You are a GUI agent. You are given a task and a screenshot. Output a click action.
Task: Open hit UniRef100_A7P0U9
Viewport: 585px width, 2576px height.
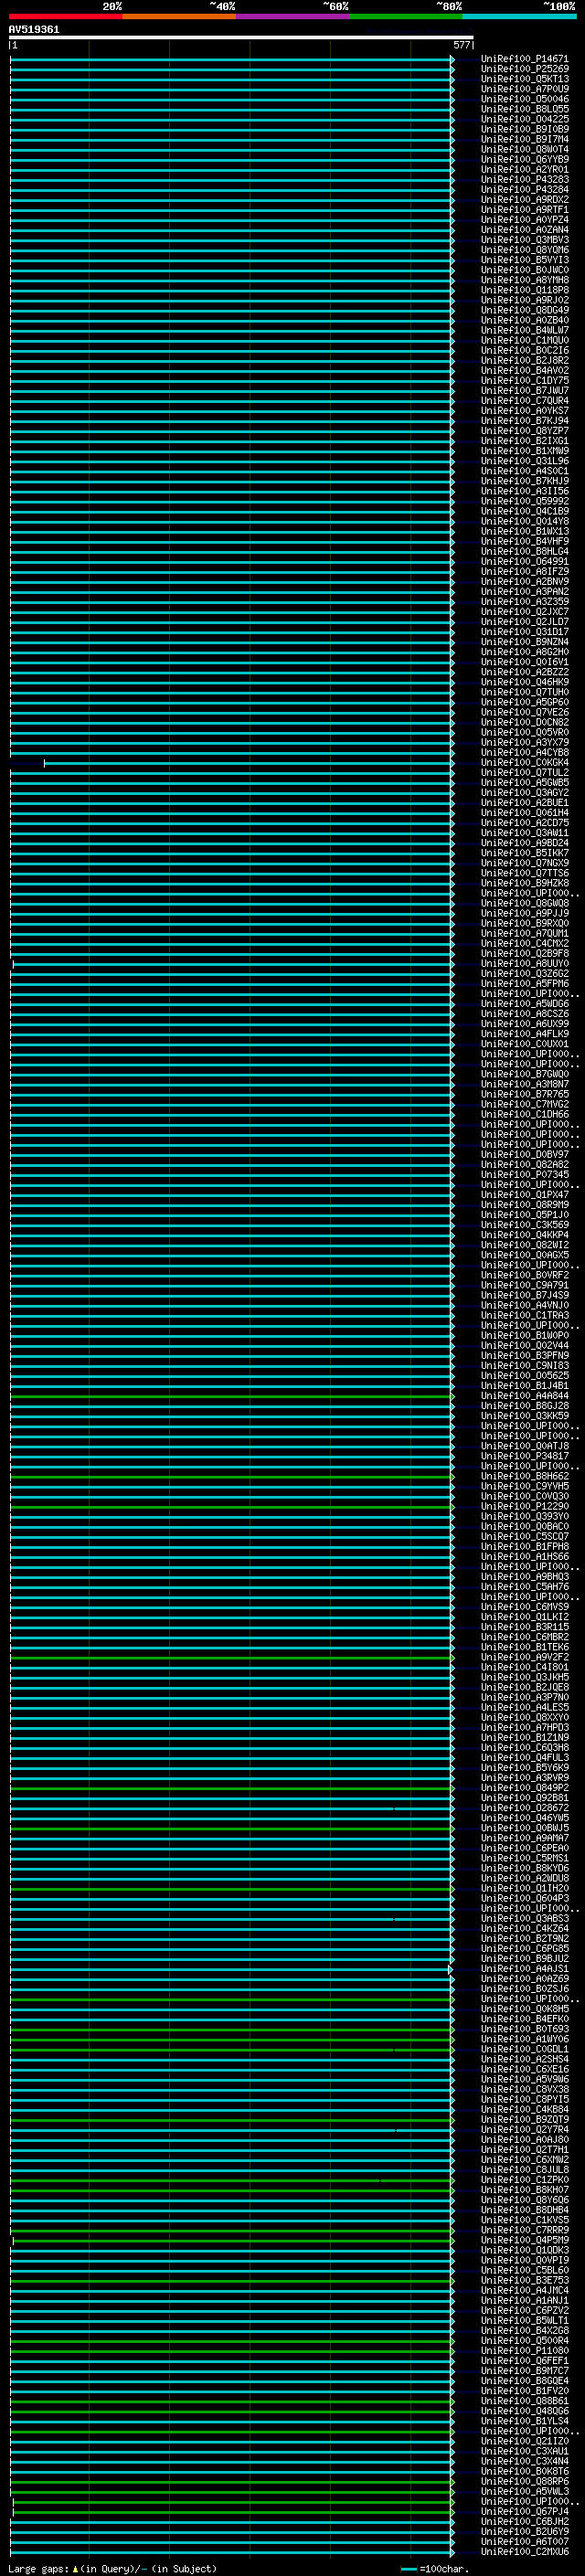click(524, 89)
